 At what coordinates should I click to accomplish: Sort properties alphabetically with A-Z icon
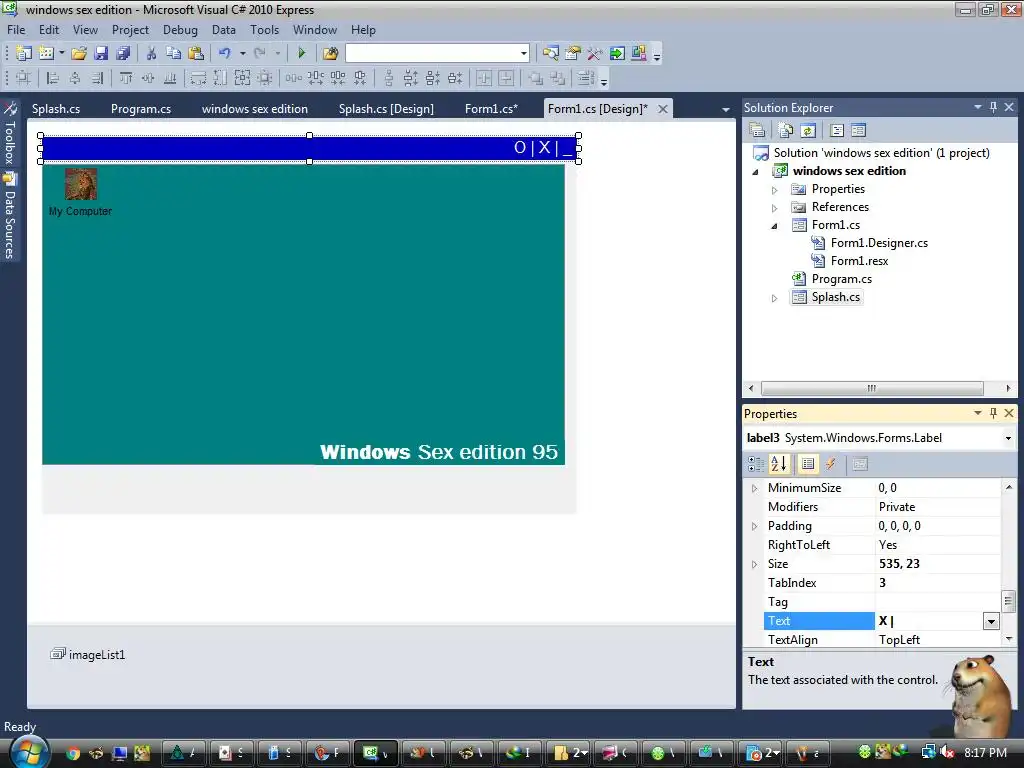point(778,464)
